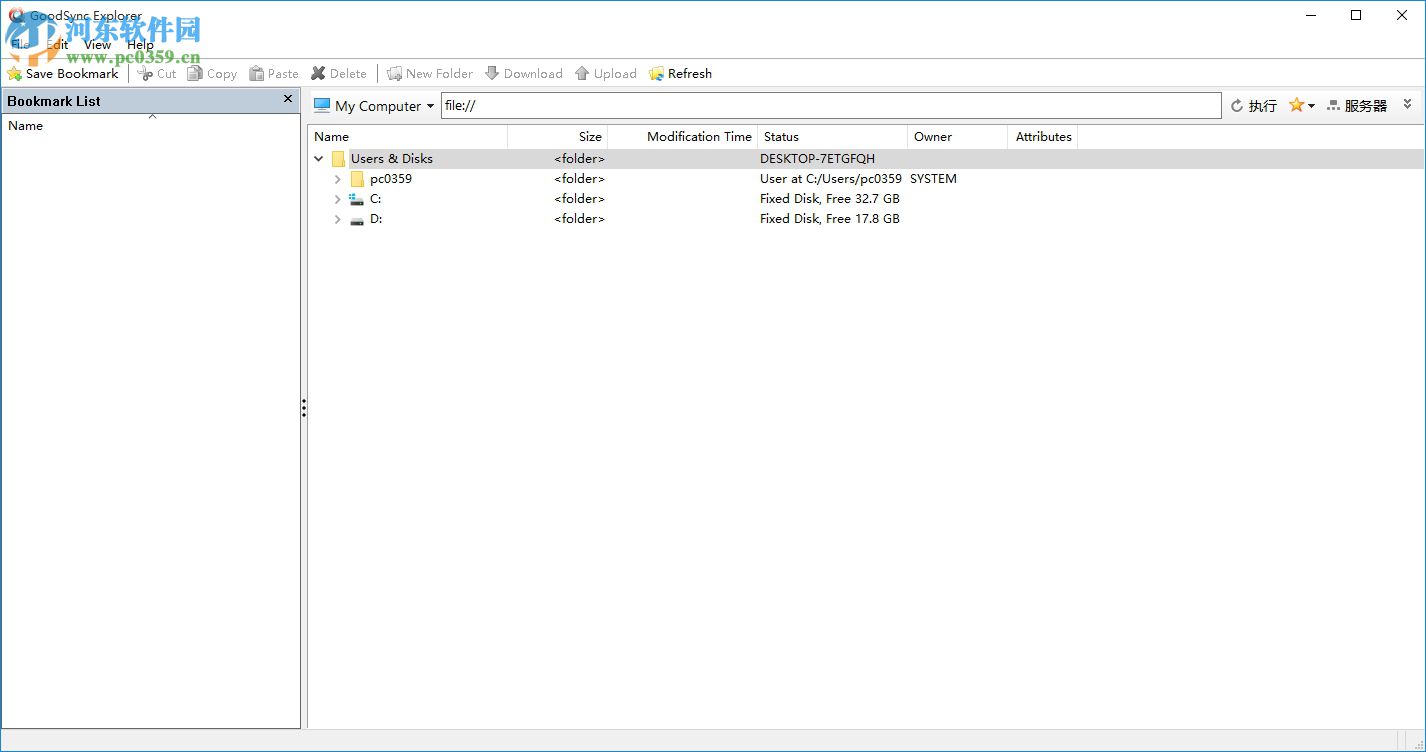The height and width of the screenshot is (752, 1426).
Task: Click the 执行 button
Action: pos(1253,106)
